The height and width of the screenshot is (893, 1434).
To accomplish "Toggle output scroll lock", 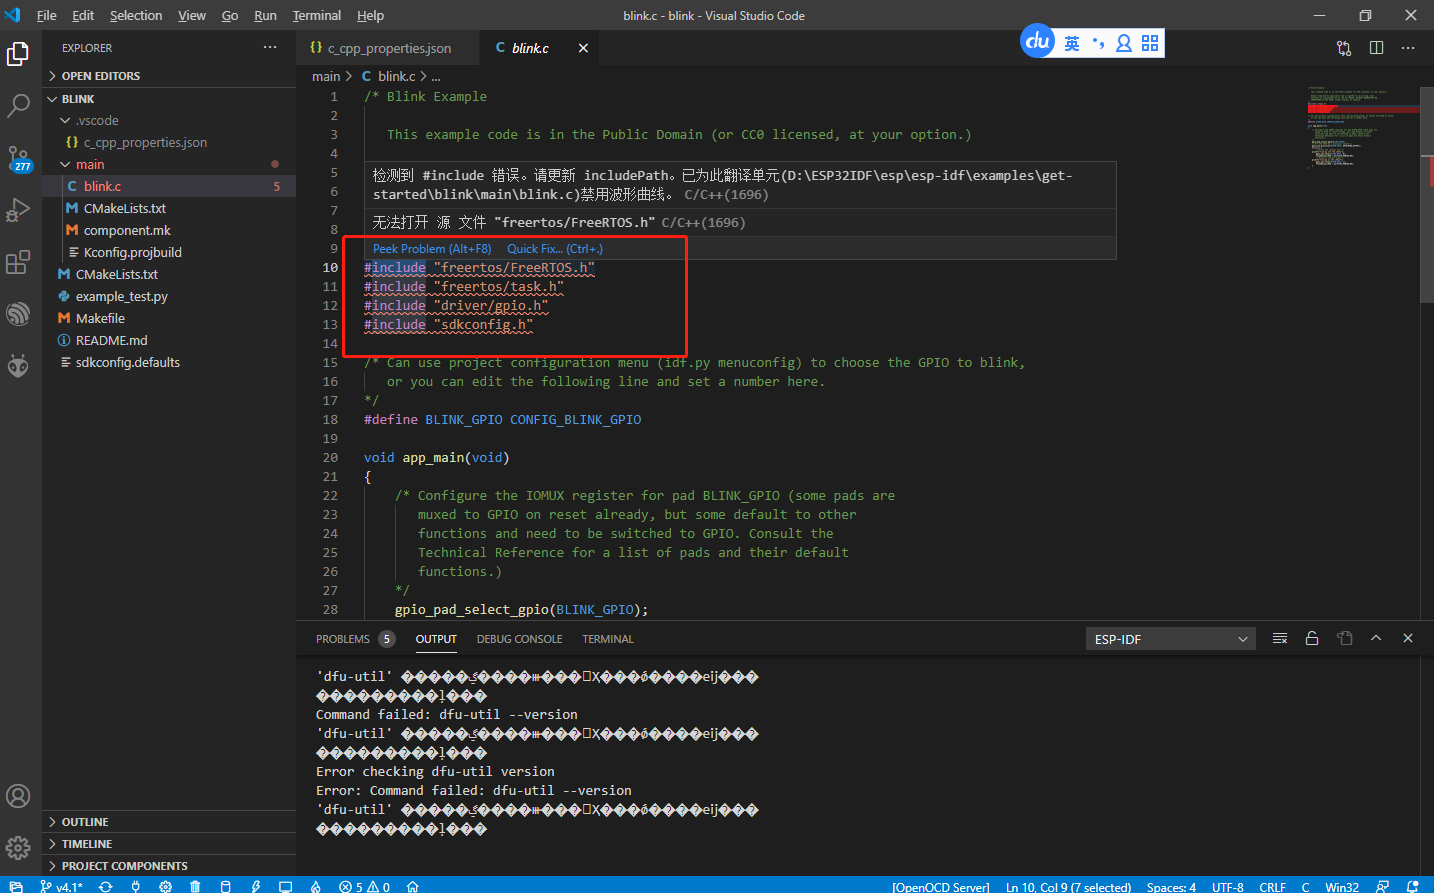I will point(1312,638).
